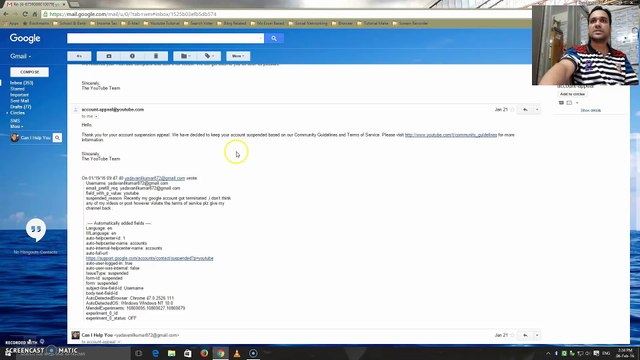Open Firefox from the taskbar

(x=204, y=353)
